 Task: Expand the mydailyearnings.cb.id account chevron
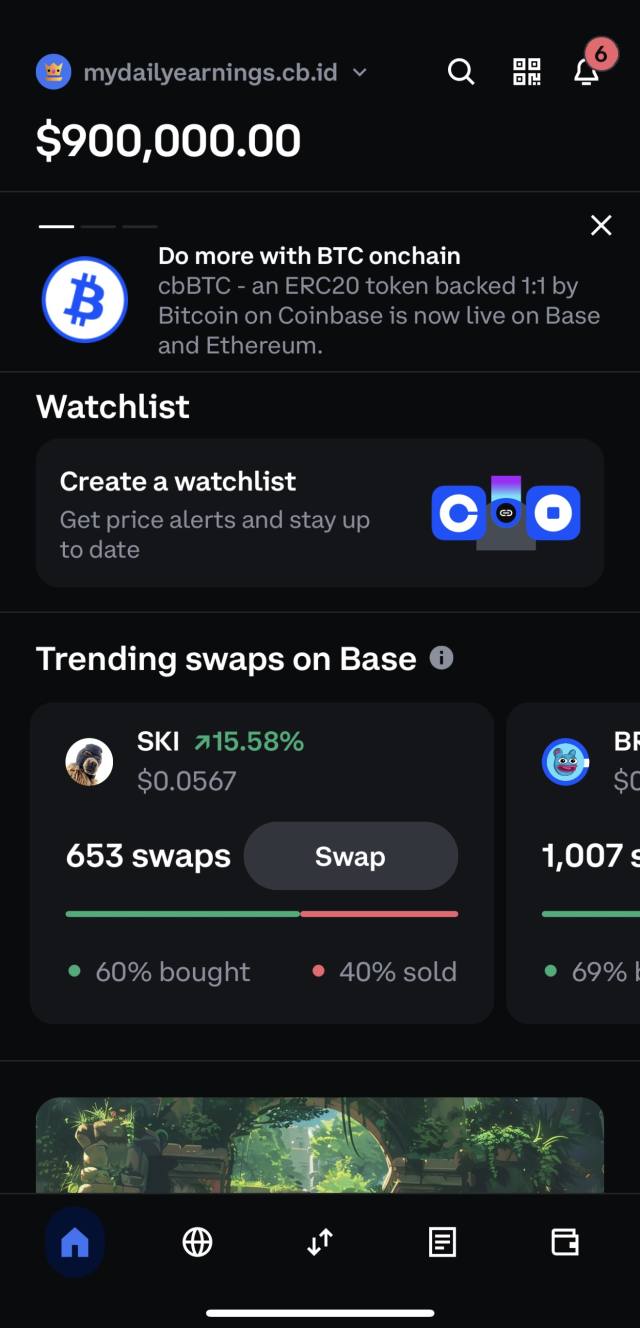[360, 72]
